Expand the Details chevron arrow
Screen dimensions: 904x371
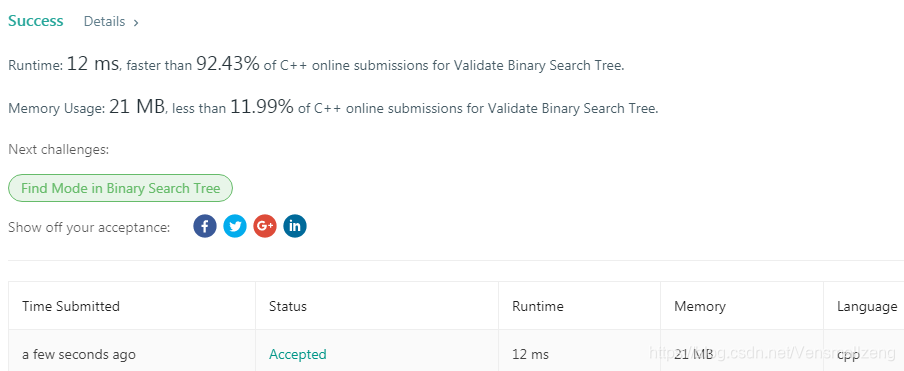click(x=136, y=23)
